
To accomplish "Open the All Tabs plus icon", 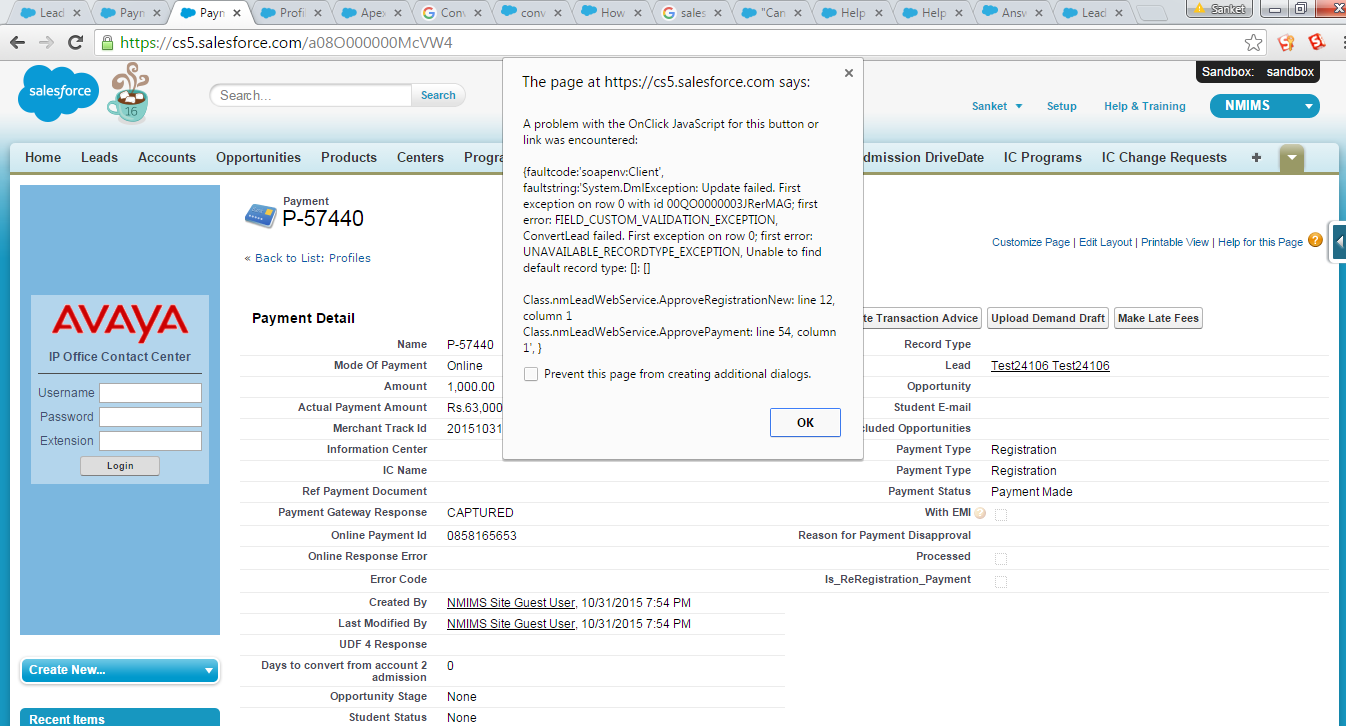I will [1256, 158].
